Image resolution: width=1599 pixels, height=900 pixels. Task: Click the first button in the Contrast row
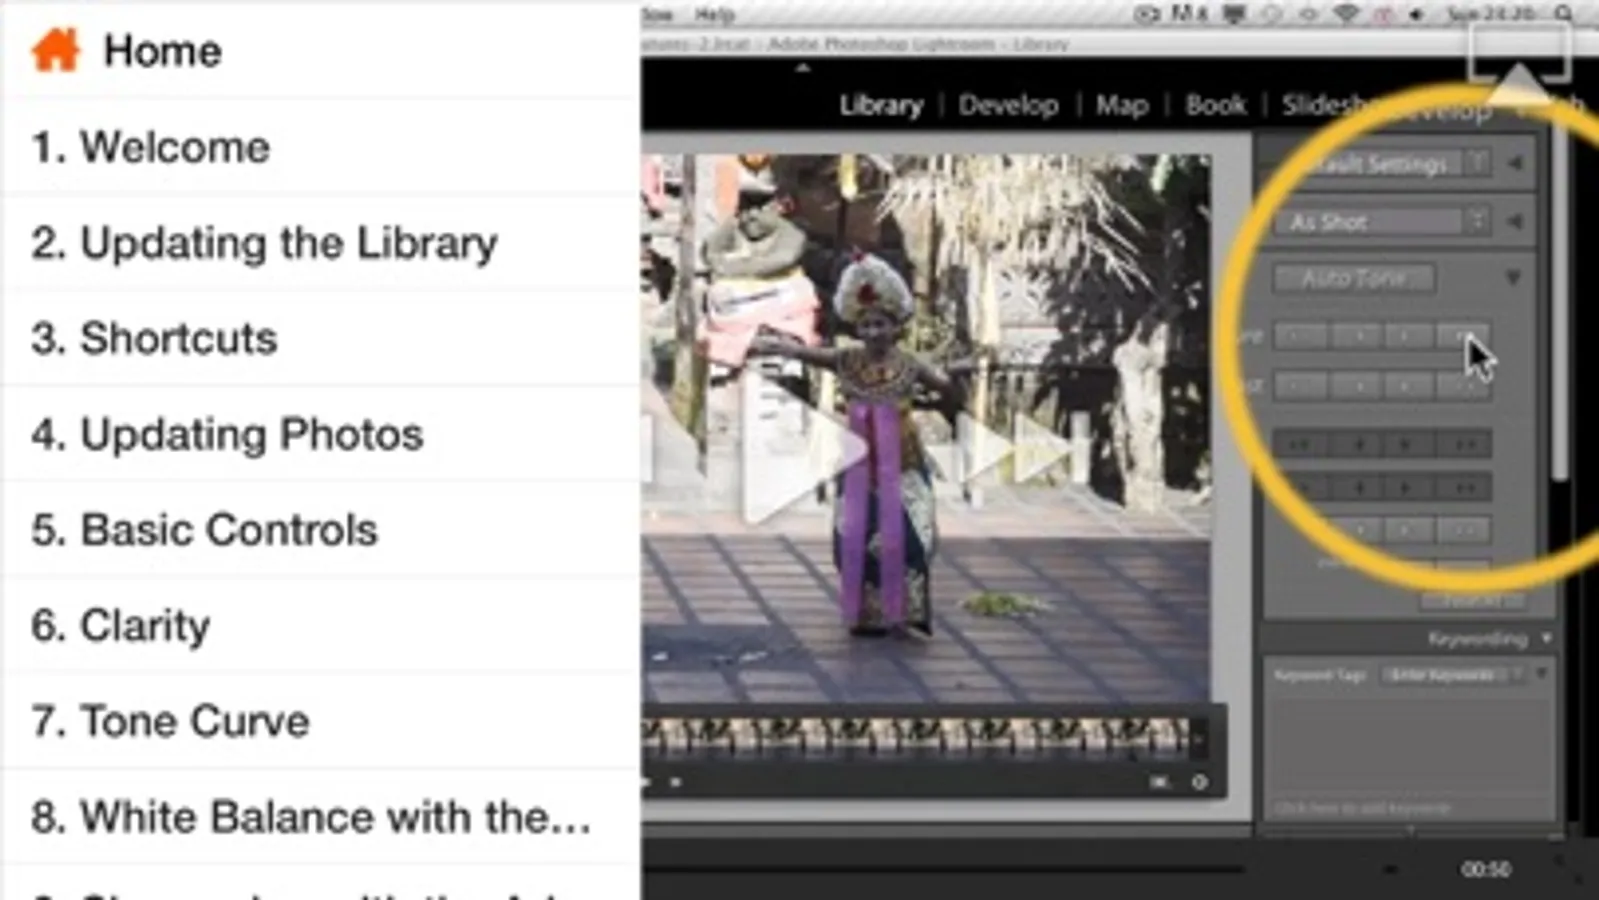(1300, 385)
